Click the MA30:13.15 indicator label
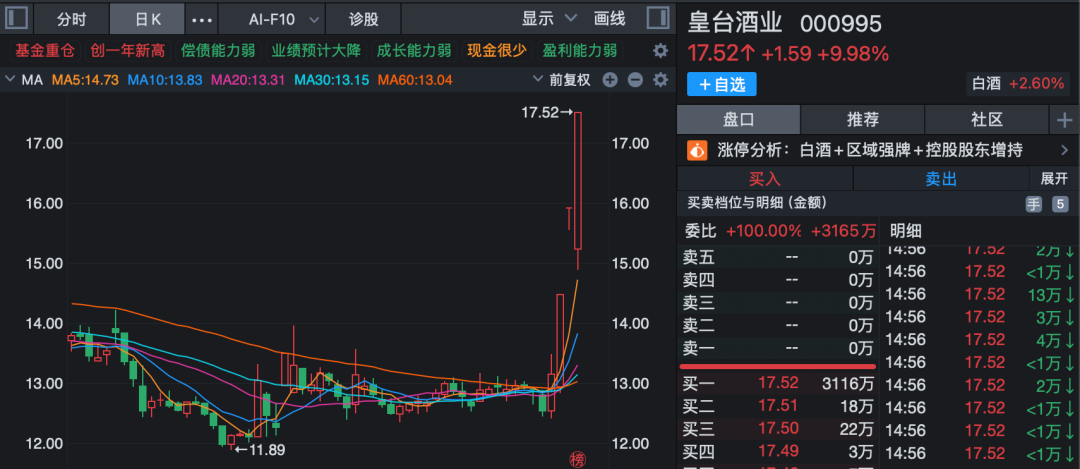Image resolution: width=1080 pixels, height=469 pixels. (332, 80)
